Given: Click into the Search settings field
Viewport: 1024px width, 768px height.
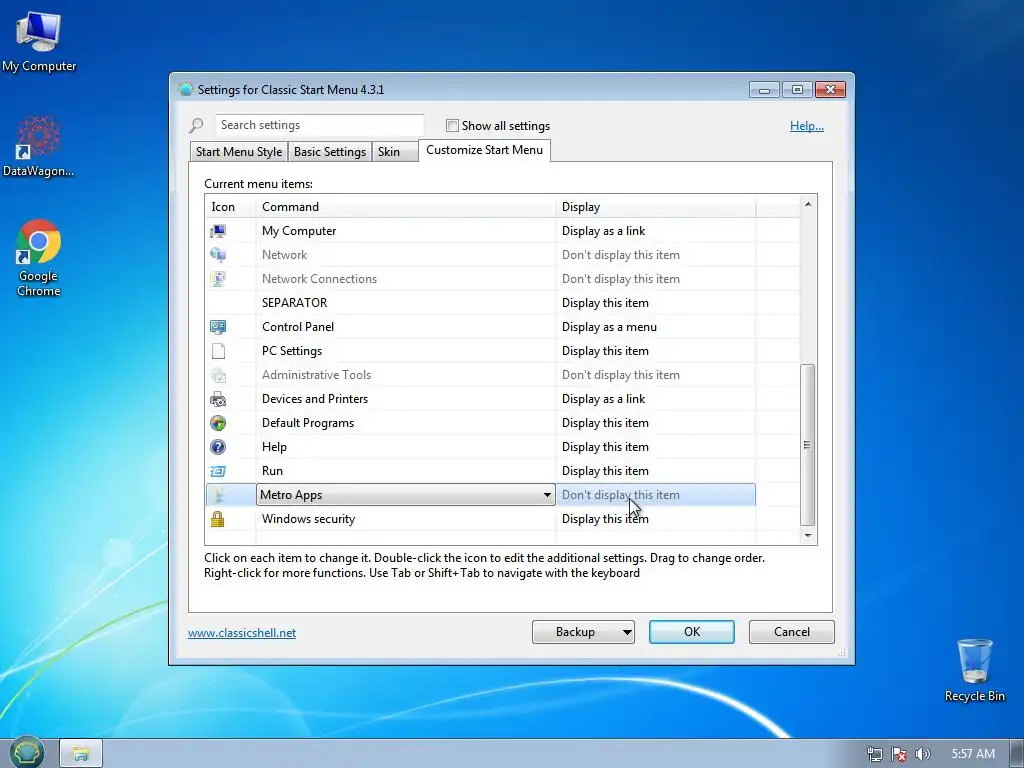Looking at the screenshot, I should 319,125.
